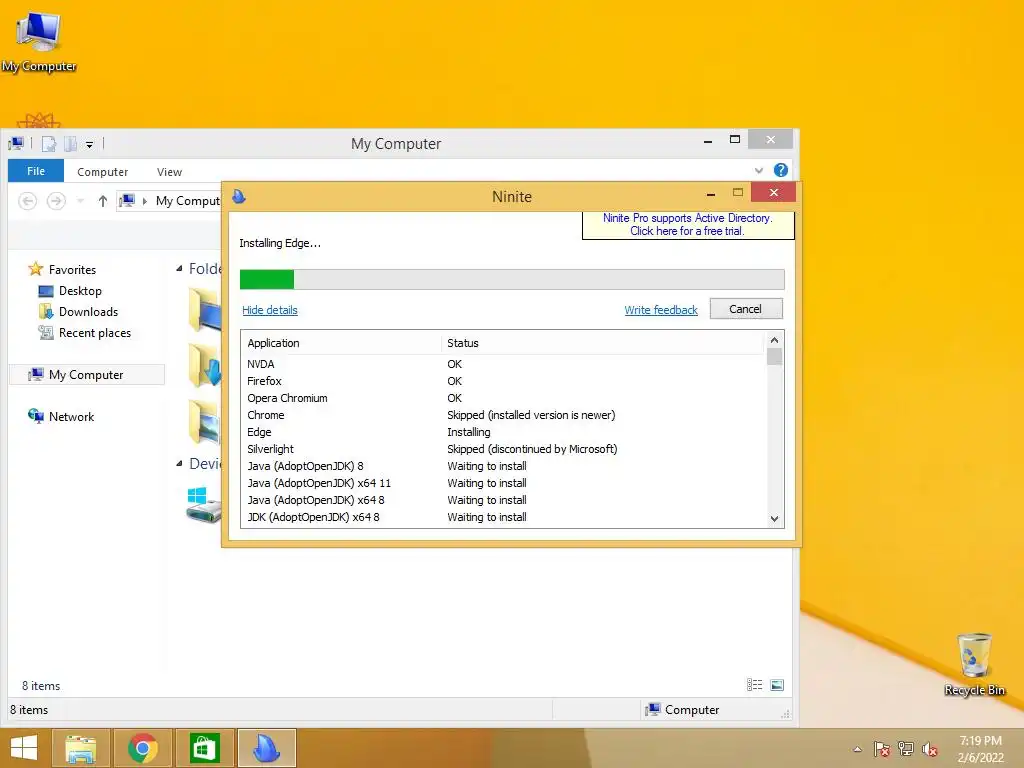Launch Chrome from the taskbar

coord(143,748)
